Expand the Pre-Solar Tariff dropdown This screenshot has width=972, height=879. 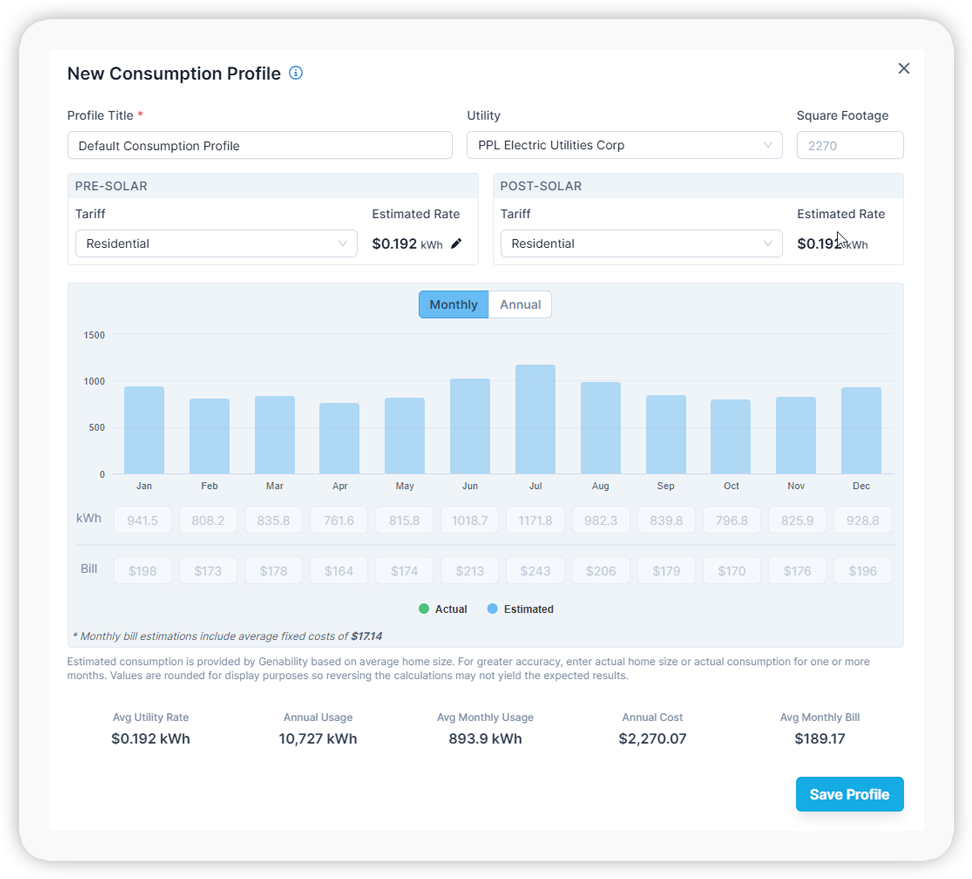click(216, 242)
